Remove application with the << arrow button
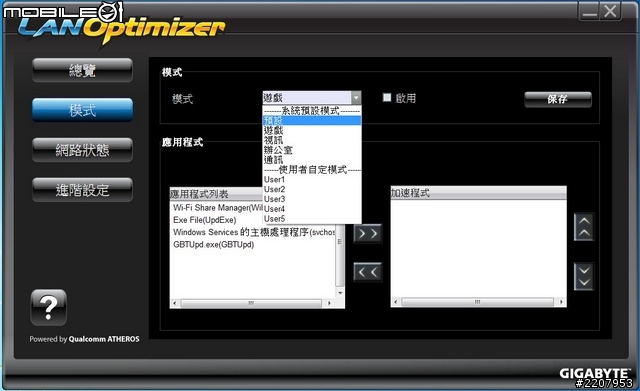Viewport: 640px width, 391px height. [367, 272]
